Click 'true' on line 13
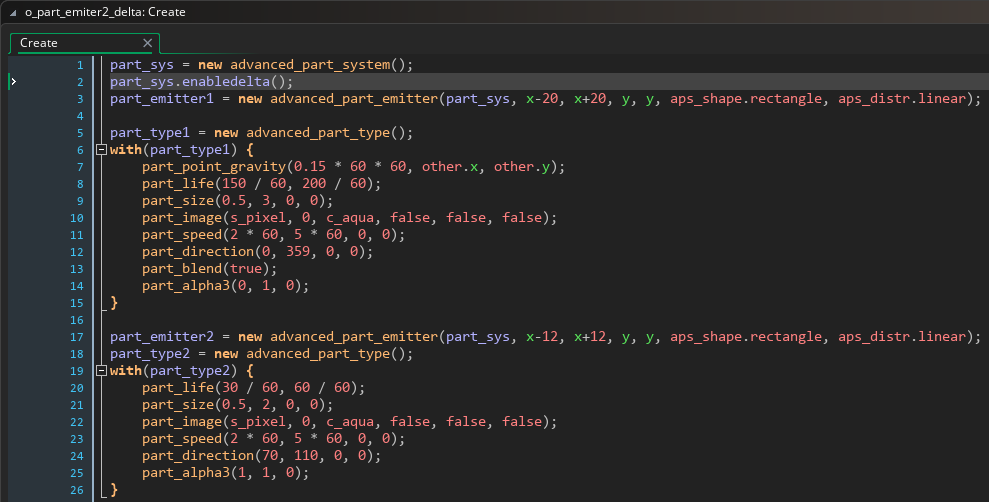The height and width of the screenshot is (502, 989). click(246, 269)
